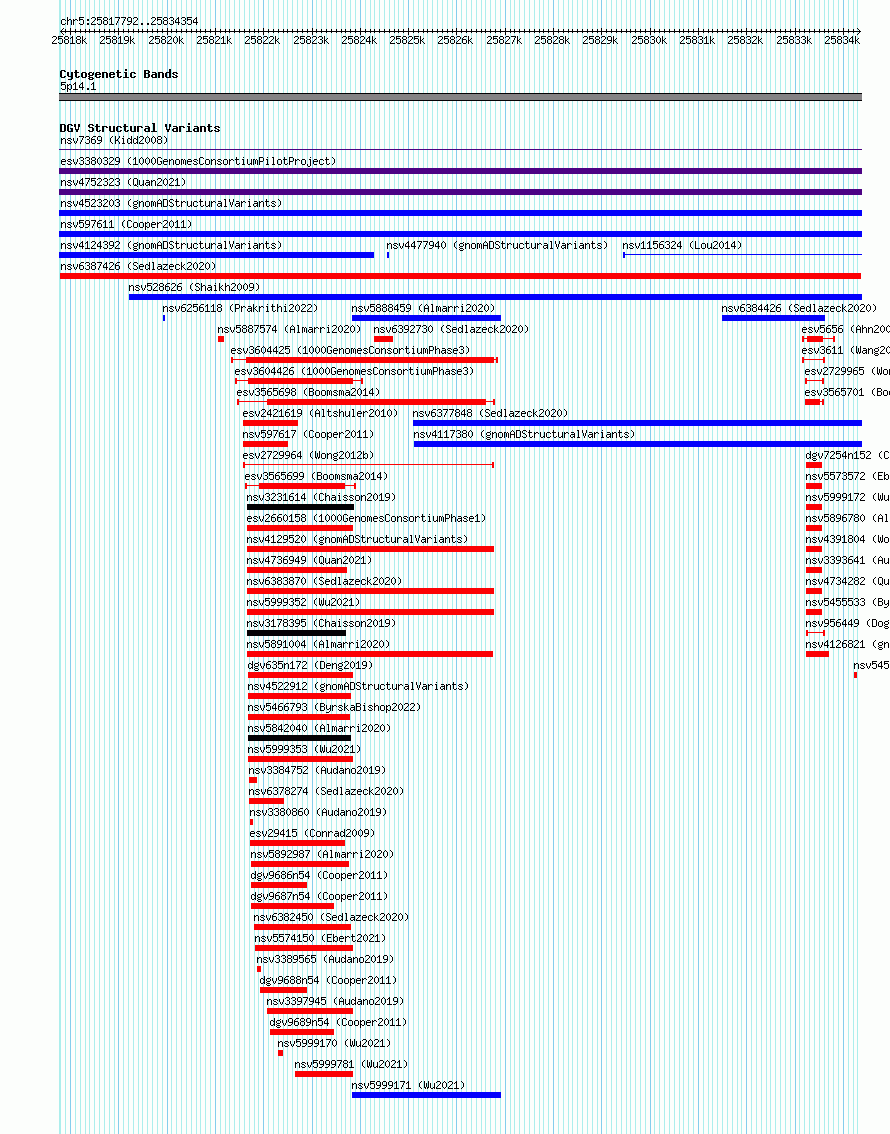Select the nsv597611 (Cooper2011) variant label
This screenshot has width=890, height=1134.
(126, 224)
